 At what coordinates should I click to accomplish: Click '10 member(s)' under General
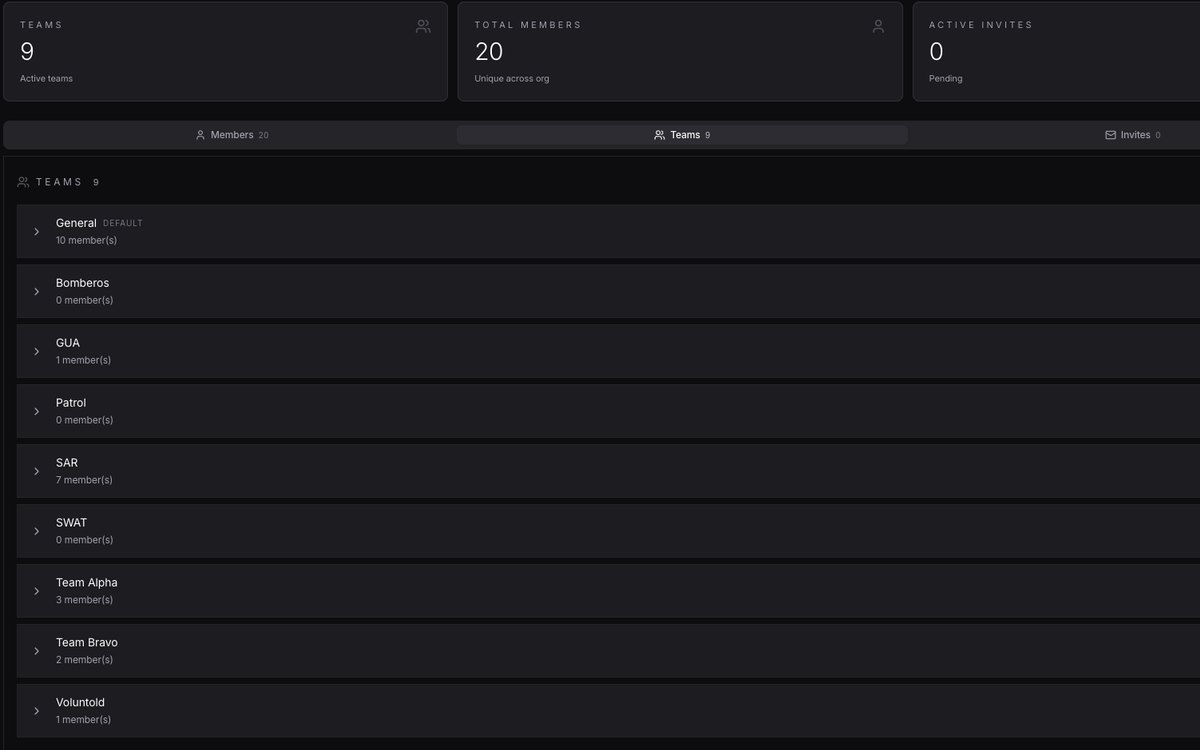[x=86, y=240]
